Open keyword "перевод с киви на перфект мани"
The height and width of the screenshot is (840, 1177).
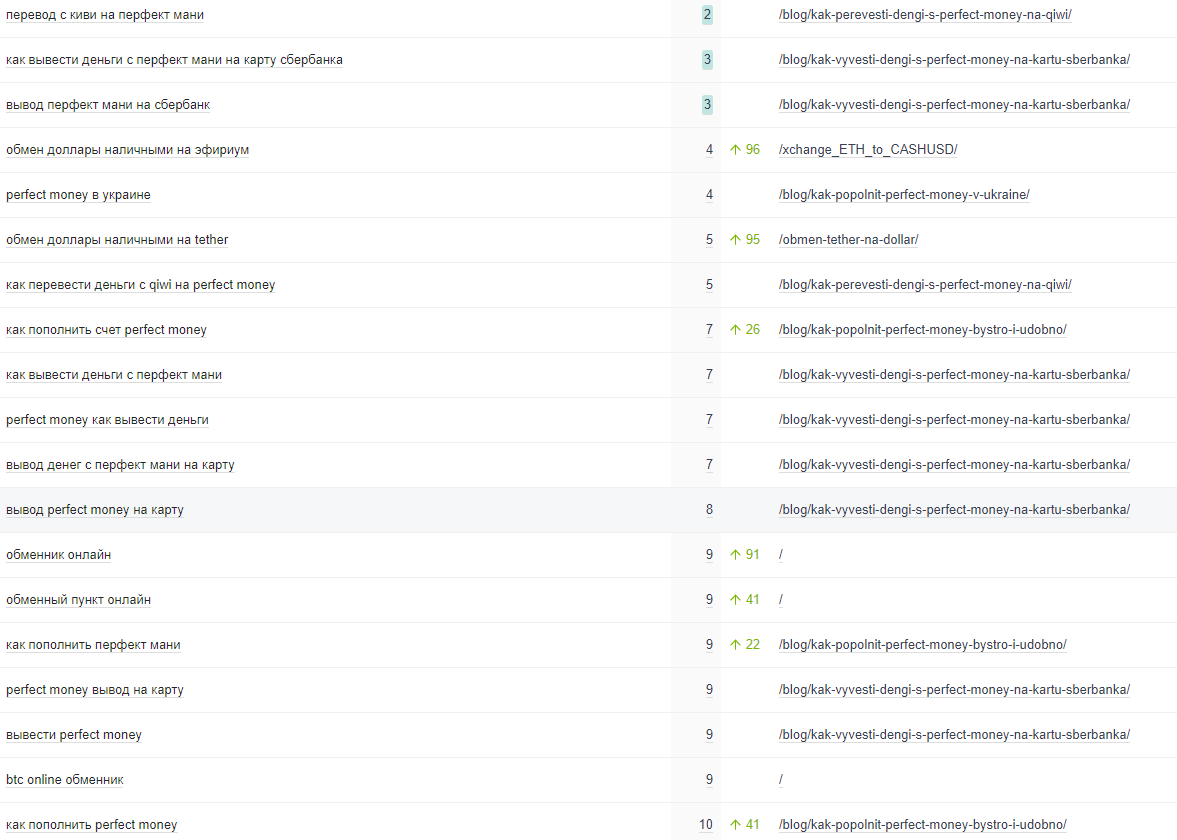click(x=105, y=15)
